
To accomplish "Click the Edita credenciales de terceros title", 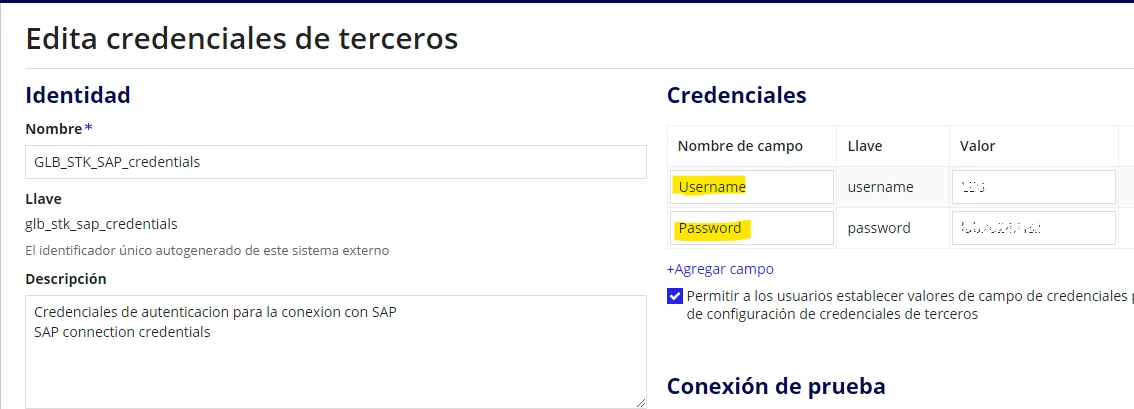I will [242, 38].
